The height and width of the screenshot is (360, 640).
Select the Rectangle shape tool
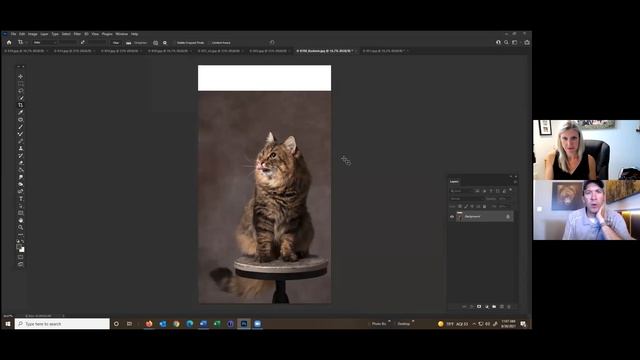(20, 213)
